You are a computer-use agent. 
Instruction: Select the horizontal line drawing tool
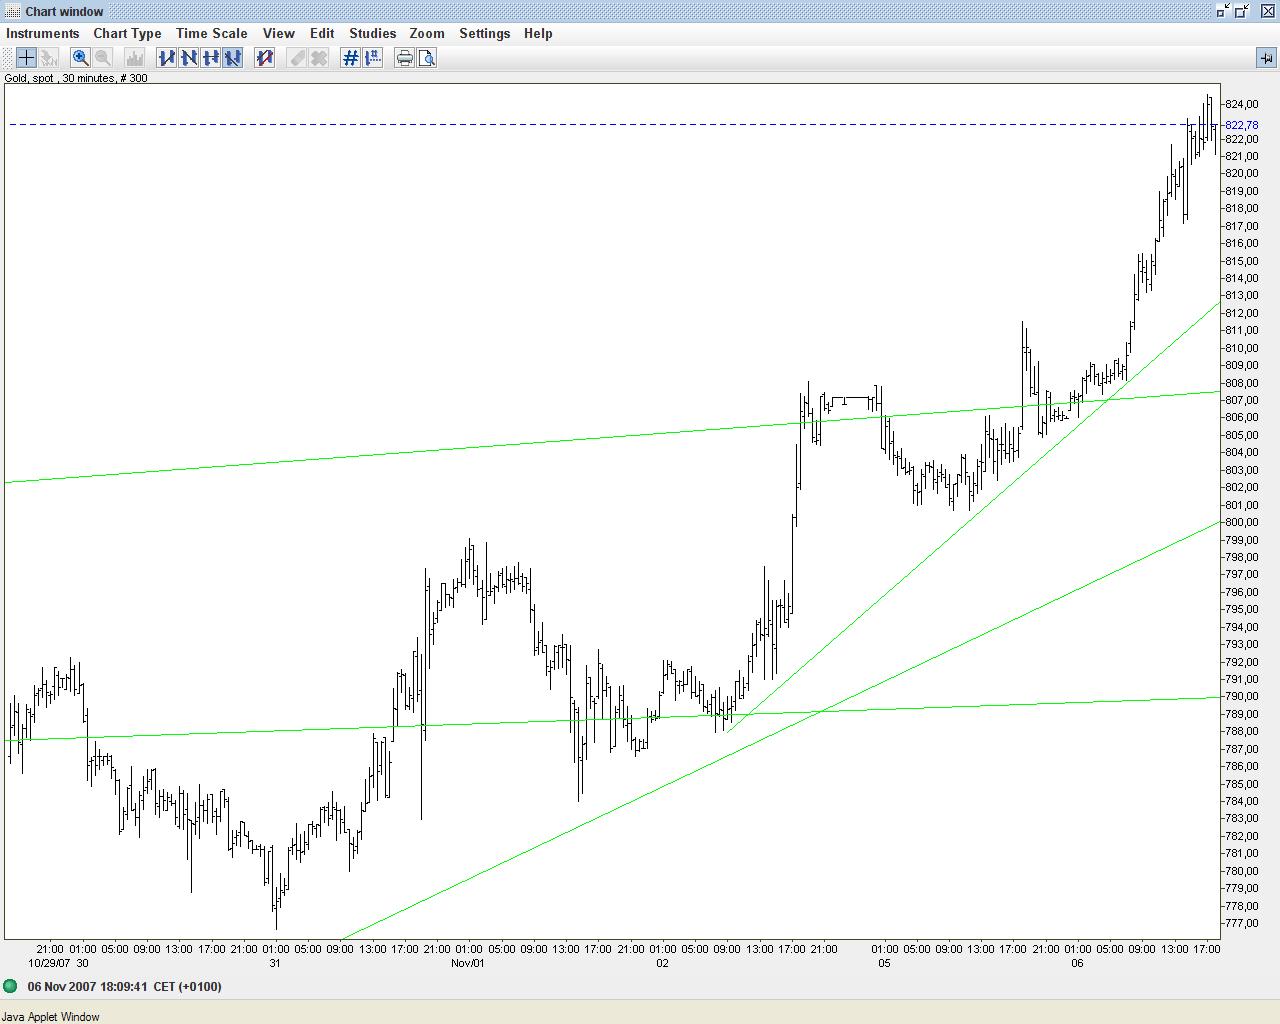[211, 58]
